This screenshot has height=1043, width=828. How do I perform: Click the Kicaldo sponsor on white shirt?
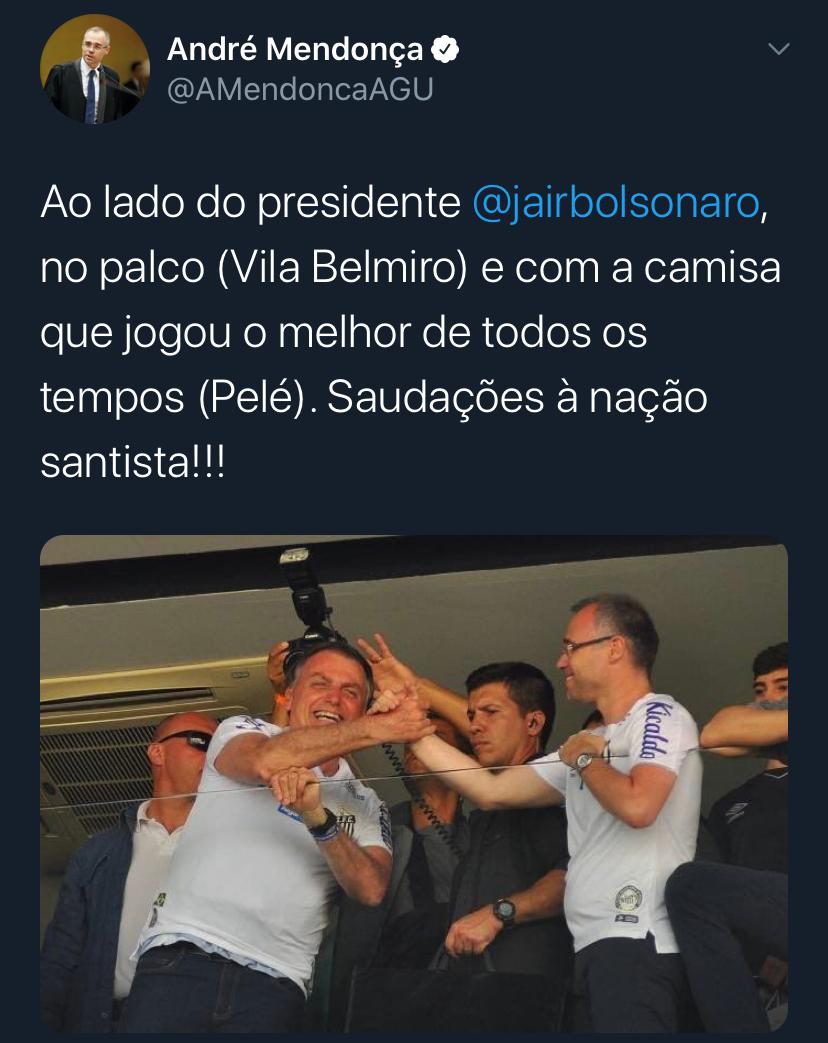click(656, 728)
